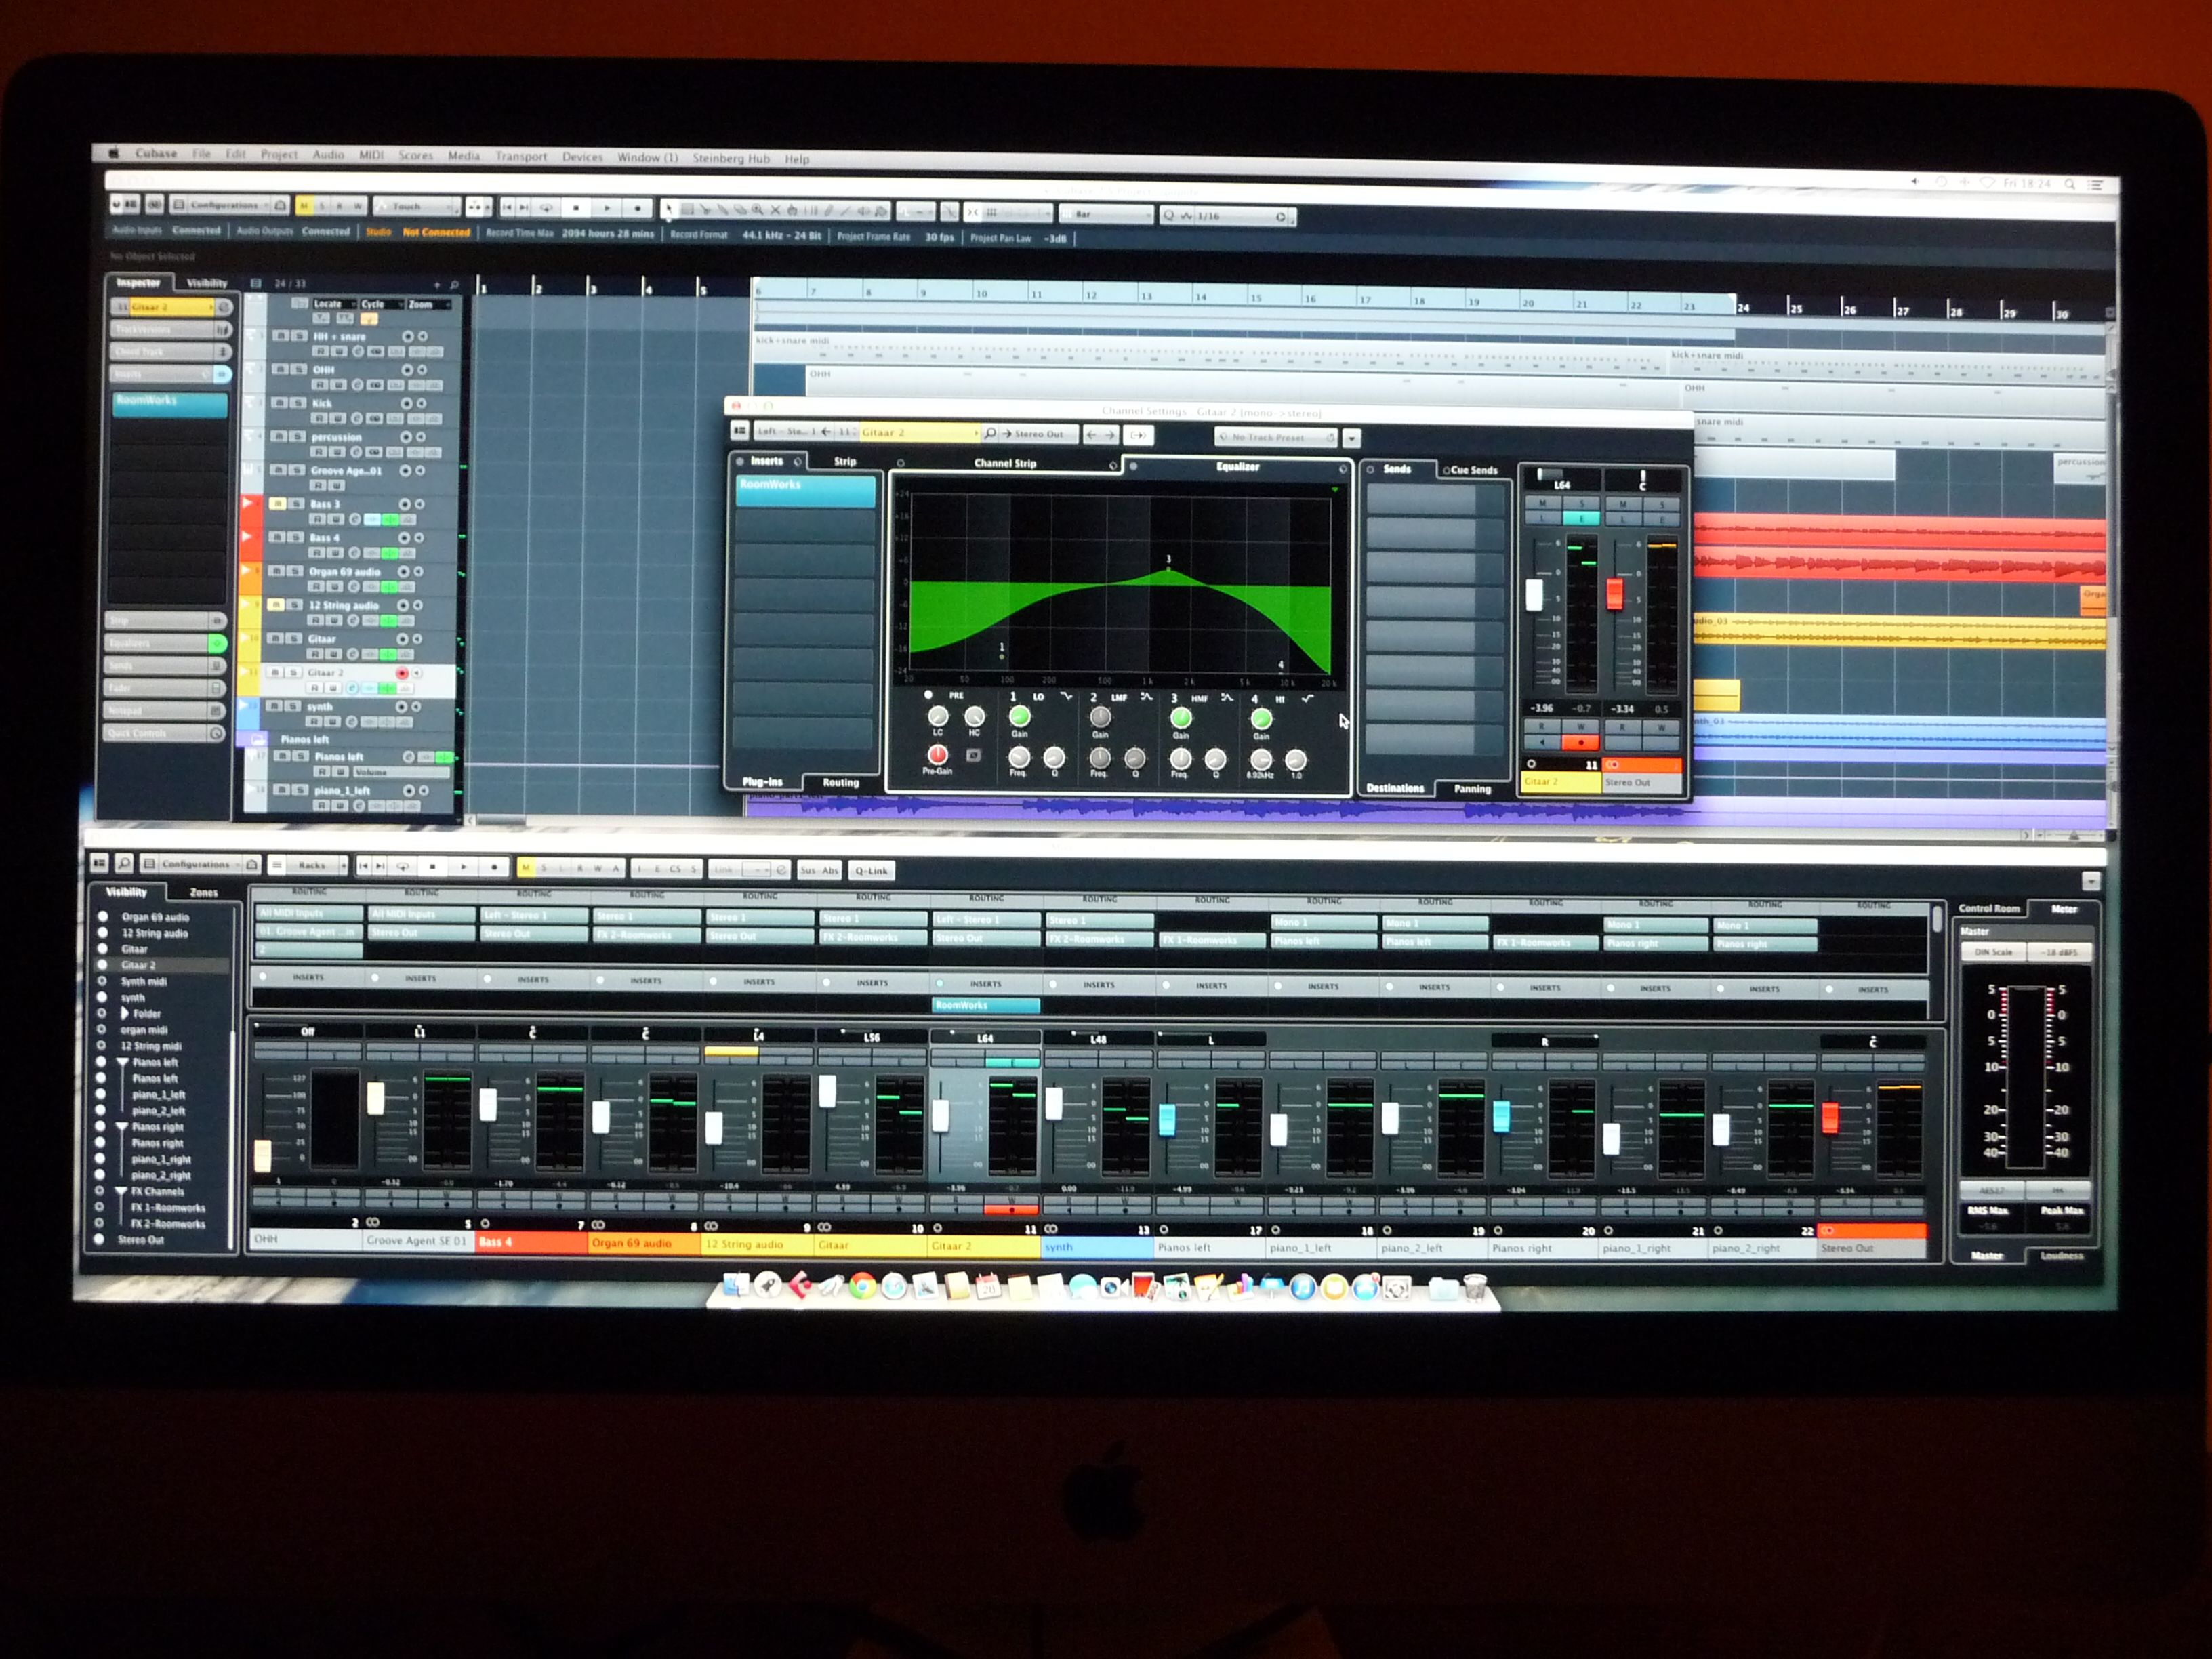Click the Panning tab below the Sends rack
Image resolution: width=2212 pixels, height=1659 pixels.
[1472, 789]
